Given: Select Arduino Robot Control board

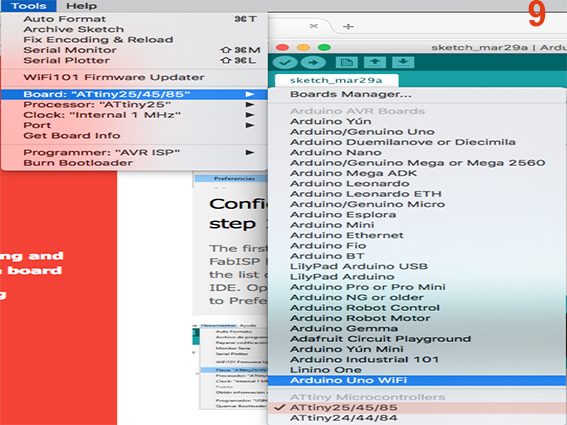Looking at the screenshot, I should pos(417,308).
